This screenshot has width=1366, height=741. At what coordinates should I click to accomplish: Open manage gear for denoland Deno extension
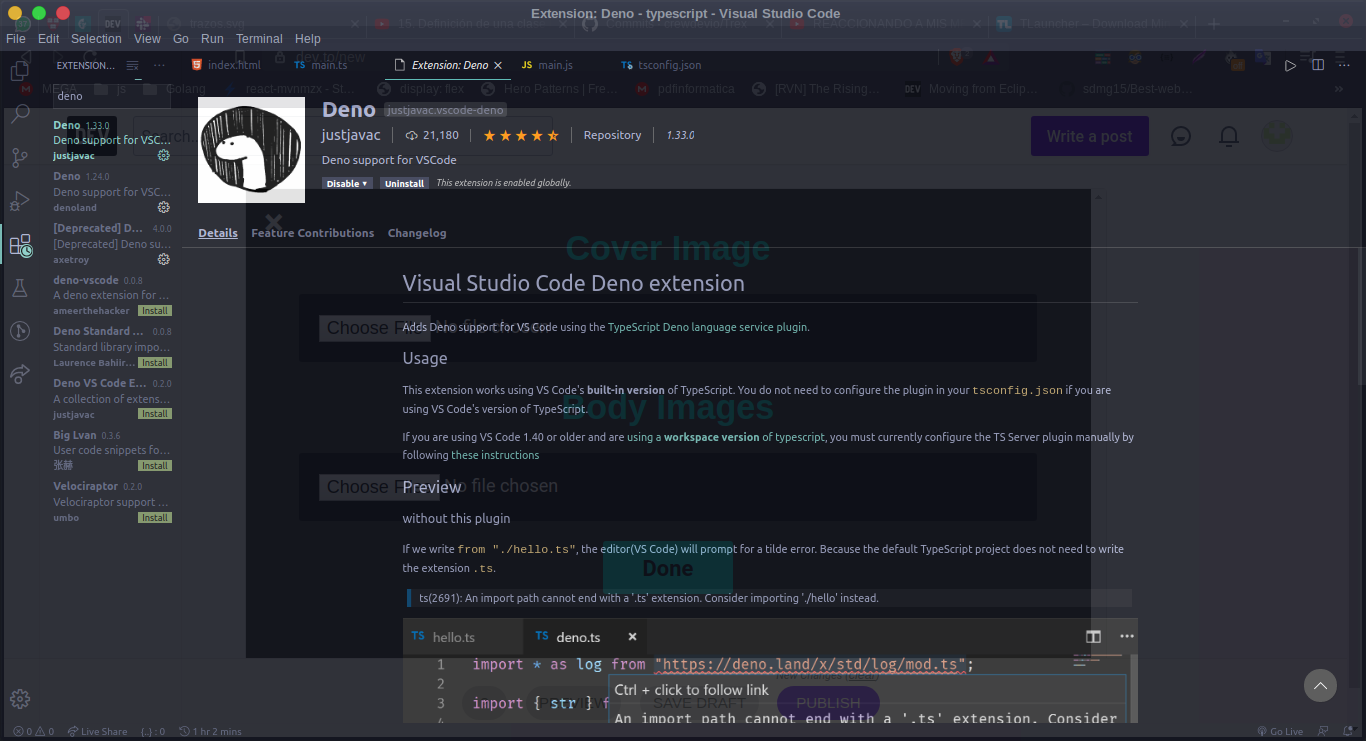tap(164, 207)
